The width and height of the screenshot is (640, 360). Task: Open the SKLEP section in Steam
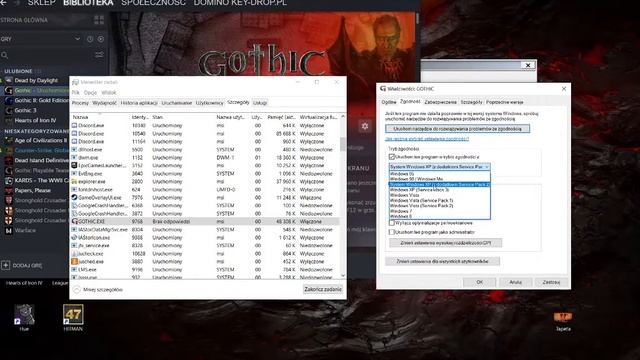click(x=42, y=3)
